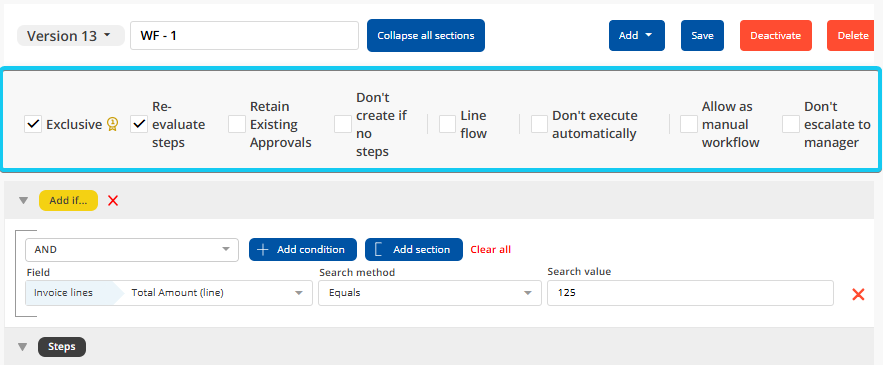Viewport: 883px width, 365px height.
Task: Collapse the Steps section triangle
Action: [x=23, y=347]
